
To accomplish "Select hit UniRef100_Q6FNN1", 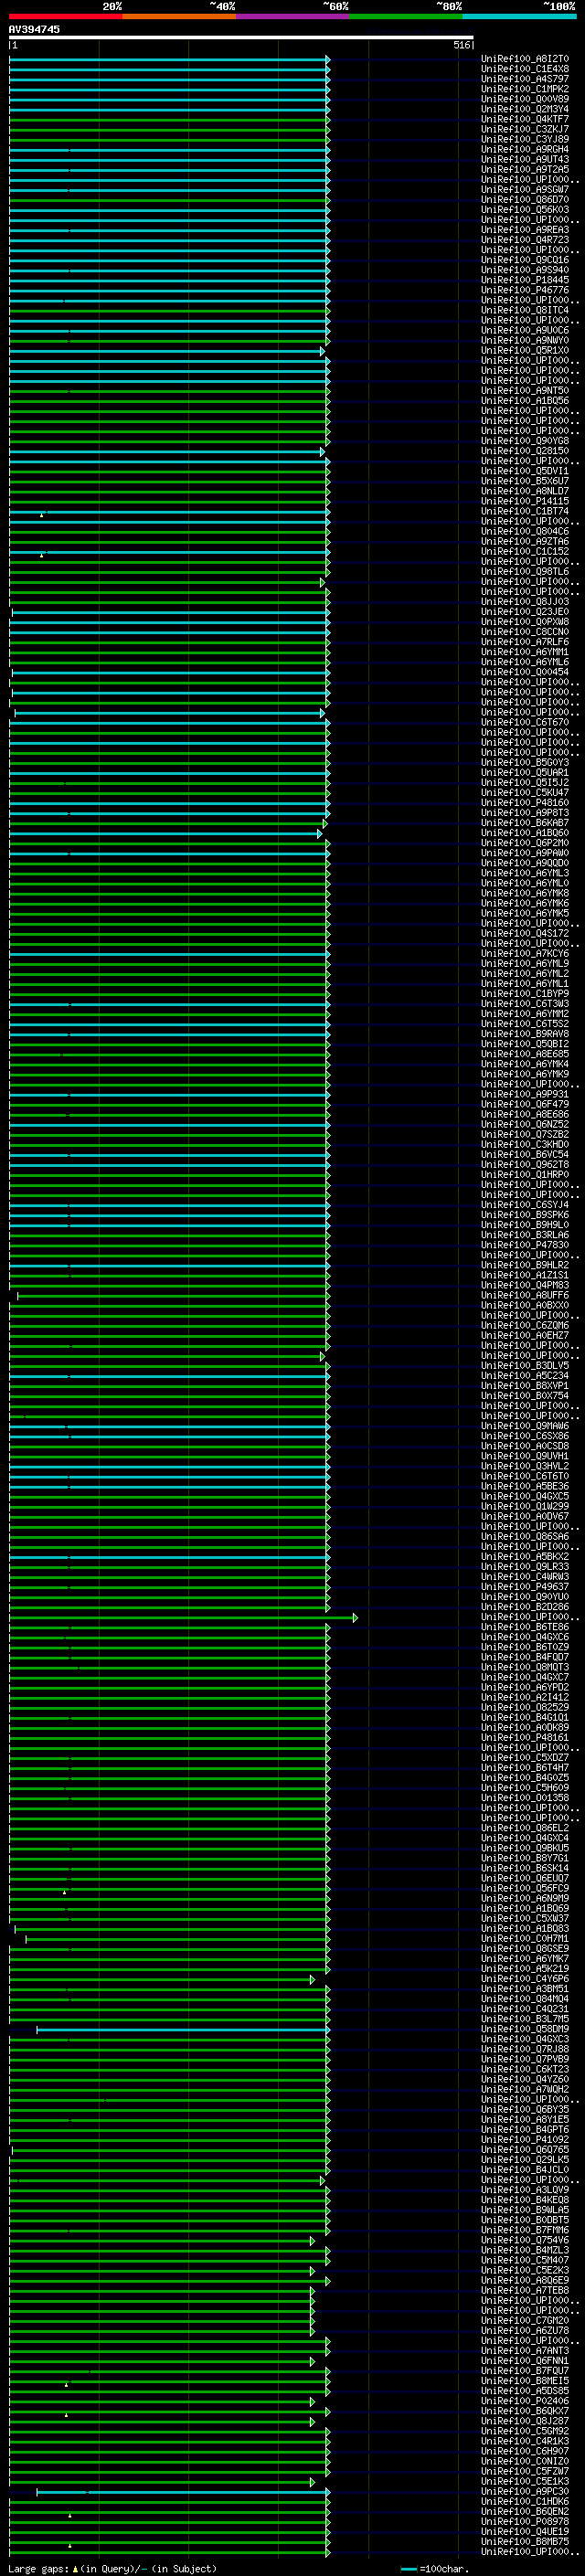I will (x=525, y=2361).
